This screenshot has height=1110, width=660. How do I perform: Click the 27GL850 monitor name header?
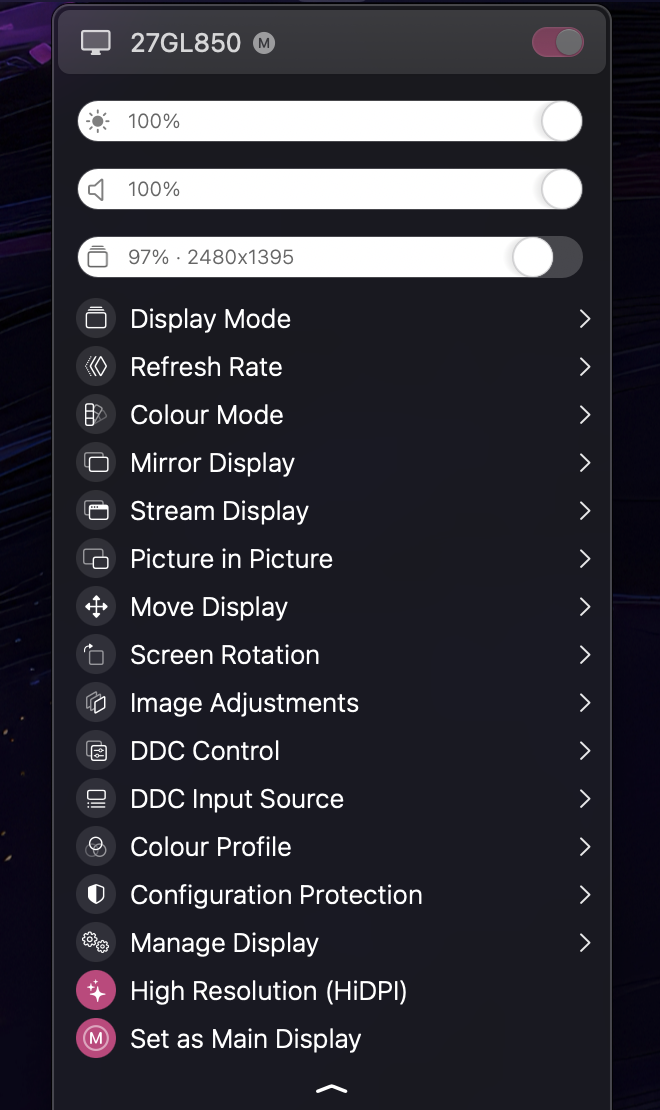(x=186, y=43)
